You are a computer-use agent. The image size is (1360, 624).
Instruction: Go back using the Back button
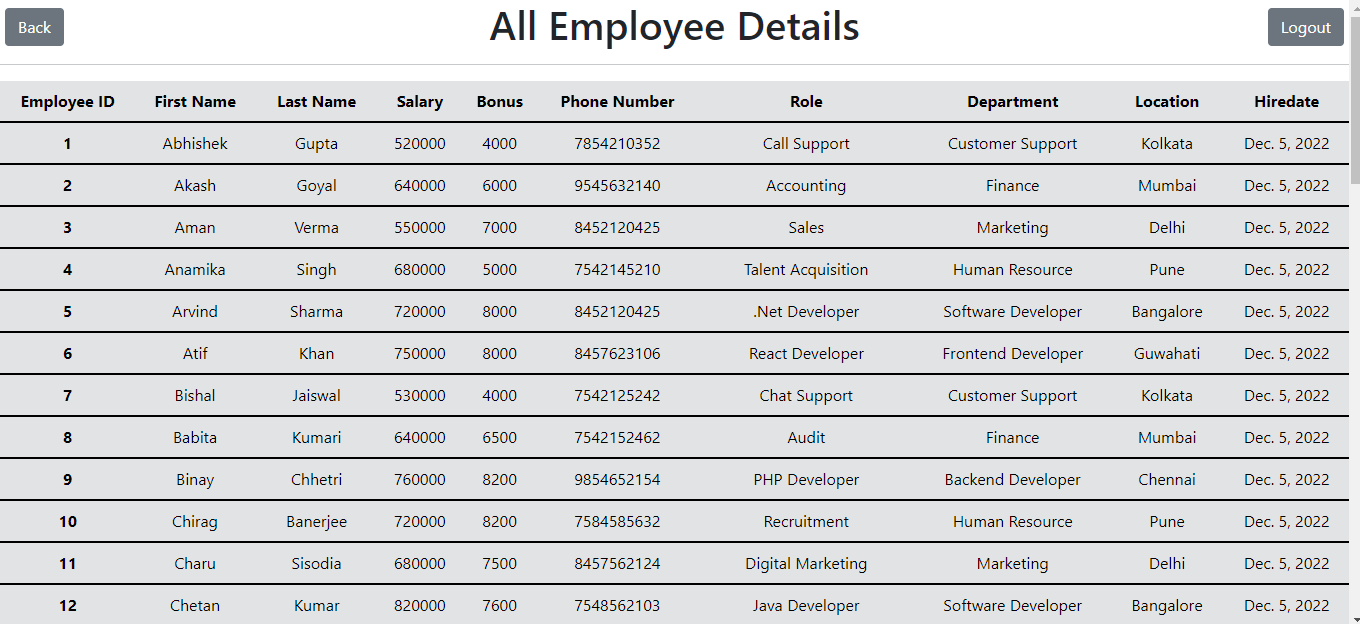[34, 27]
